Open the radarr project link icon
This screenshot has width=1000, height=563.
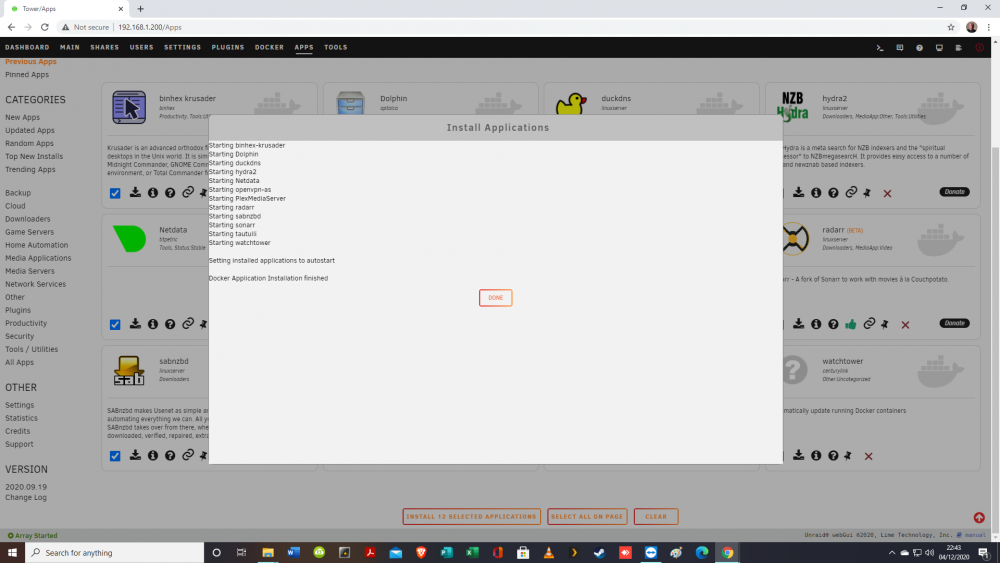869,324
